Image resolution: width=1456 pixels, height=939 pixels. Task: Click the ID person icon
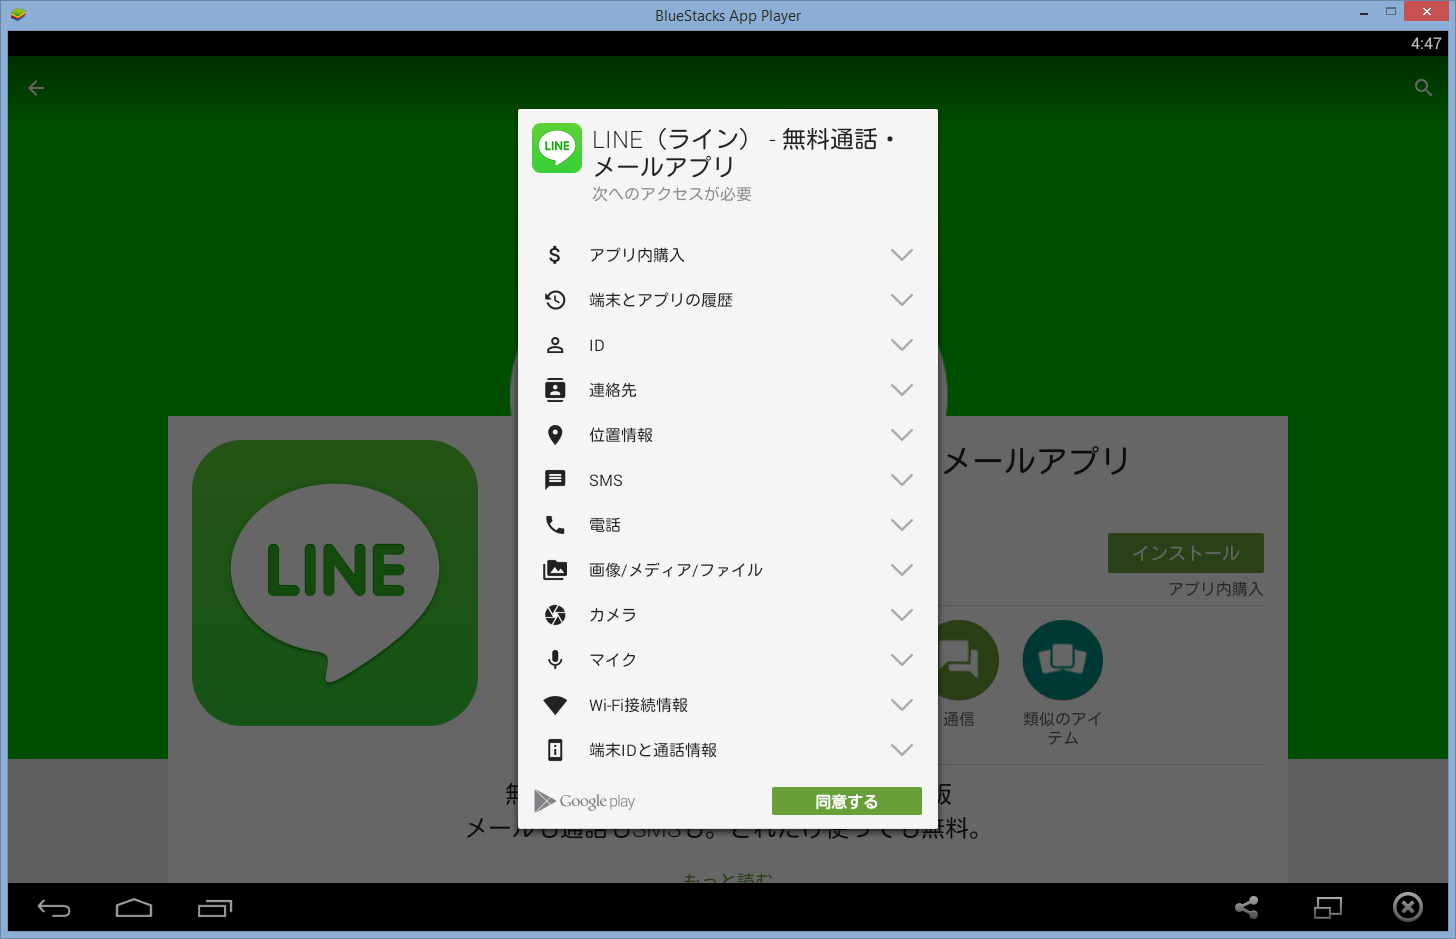point(555,345)
